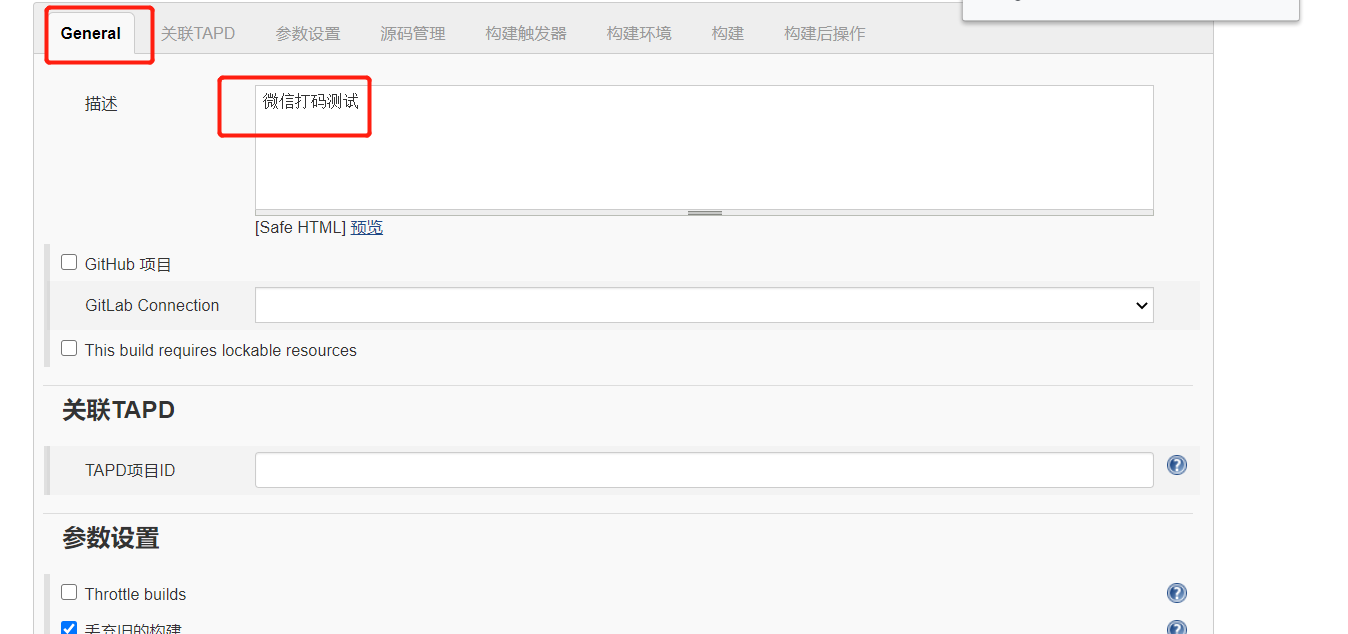Image resolution: width=1348 pixels, height=634 pixels.
Task: Click the textarea resize handle below the description
Action: coord(704,211)
